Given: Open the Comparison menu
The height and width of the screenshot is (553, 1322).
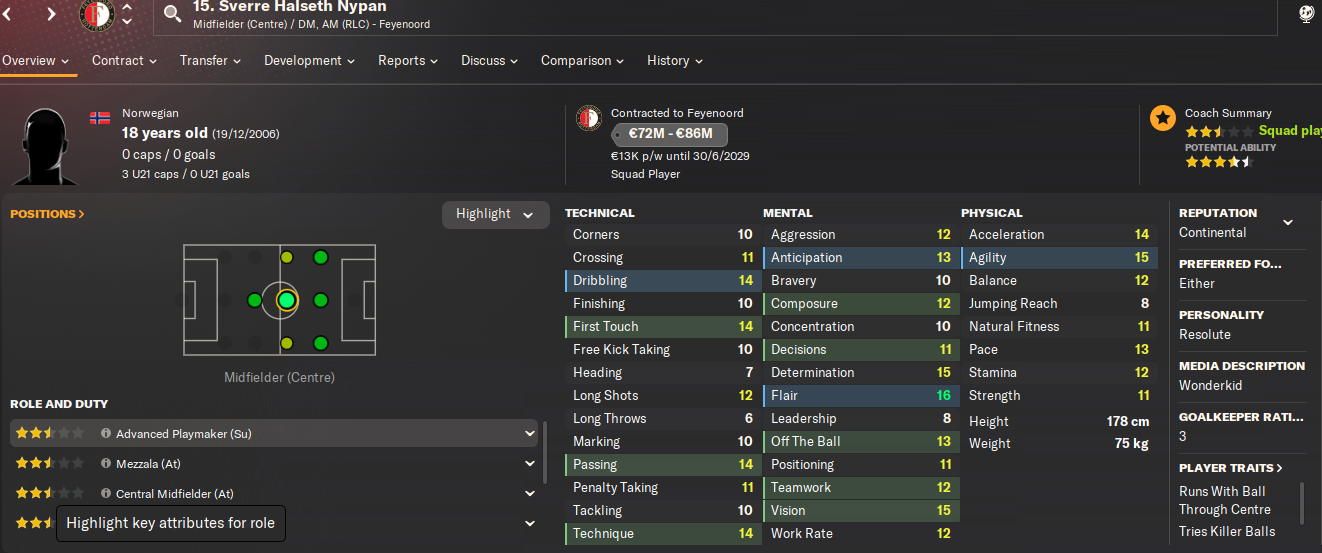Looking at the screenshot, I should point(582,61).
